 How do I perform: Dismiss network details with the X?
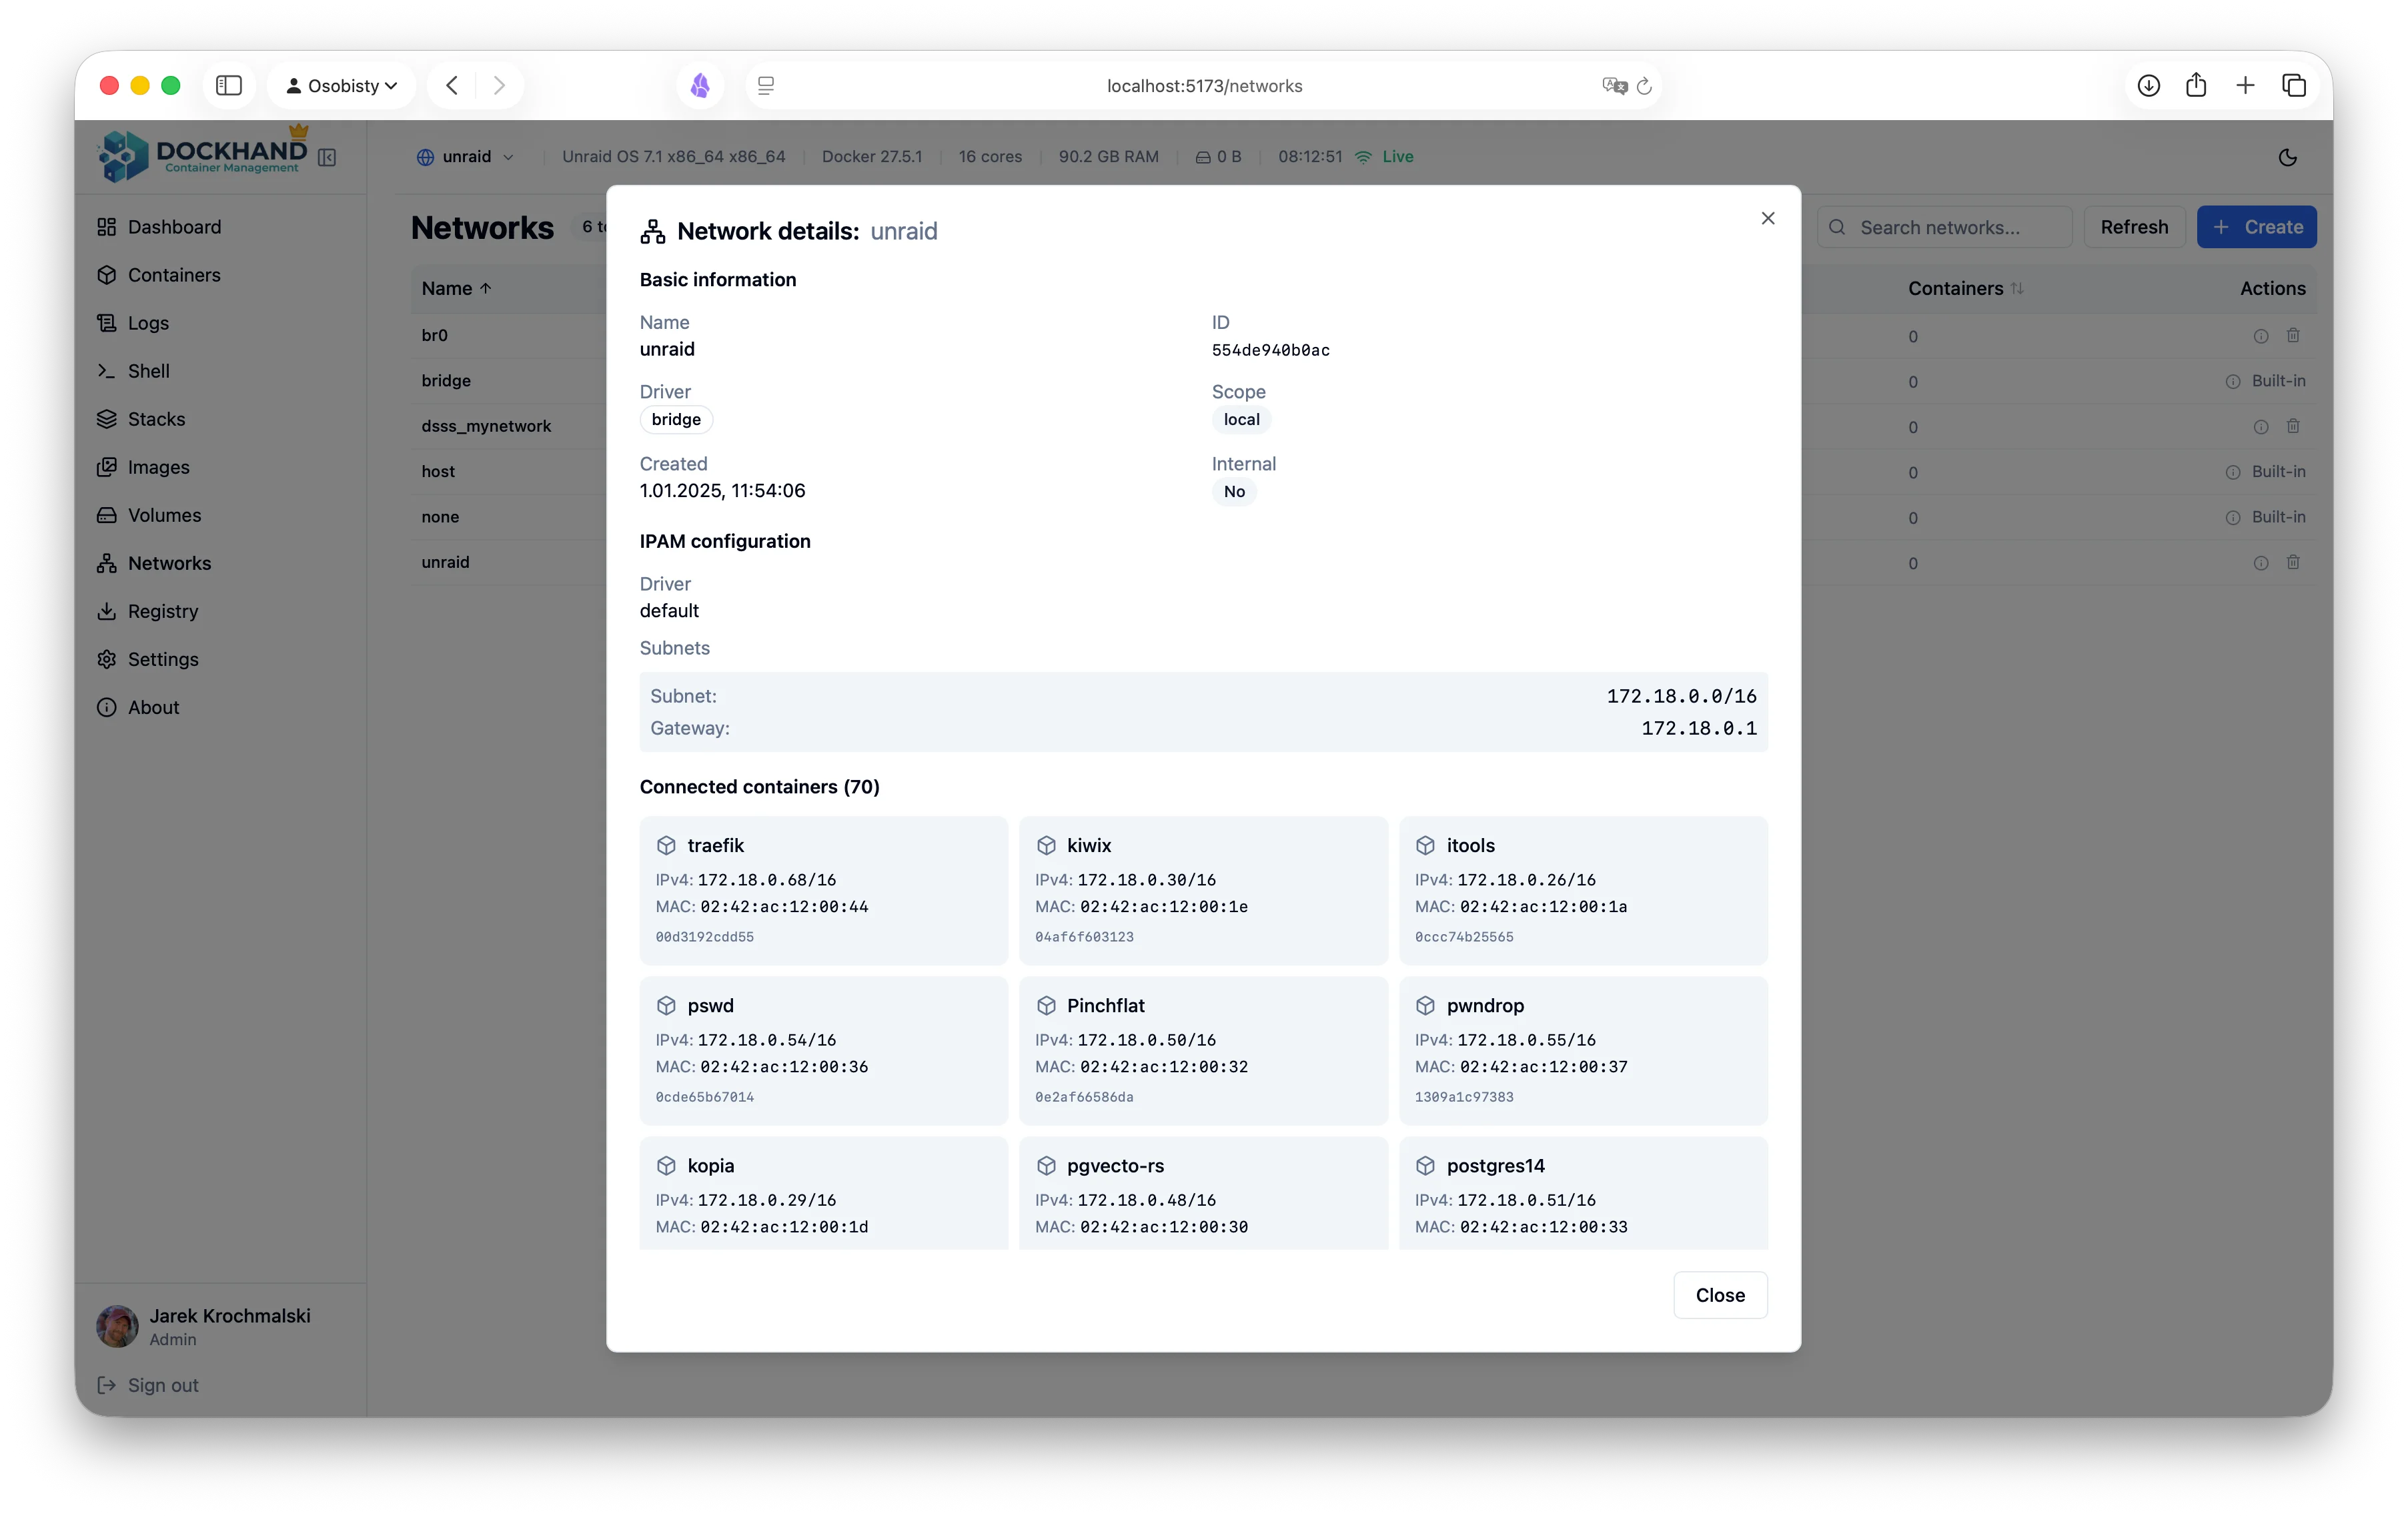pos(1767,218)
